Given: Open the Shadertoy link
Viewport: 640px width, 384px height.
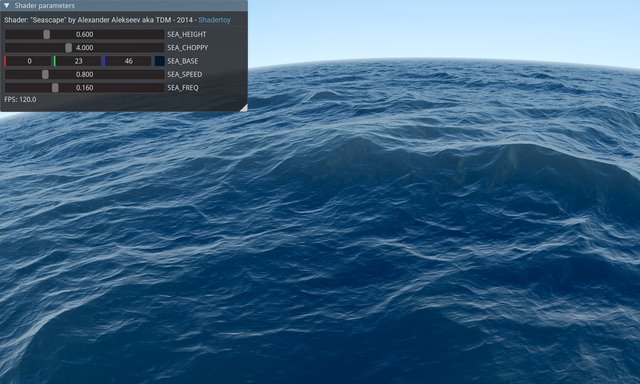Looking at the screenshot, I should coord(214,20).
